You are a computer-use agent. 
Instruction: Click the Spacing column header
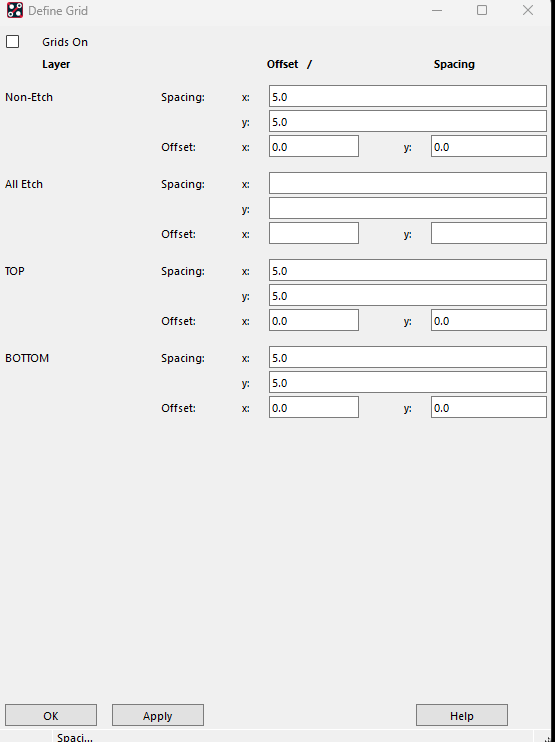pyautogui.click(x=454, y=64)
